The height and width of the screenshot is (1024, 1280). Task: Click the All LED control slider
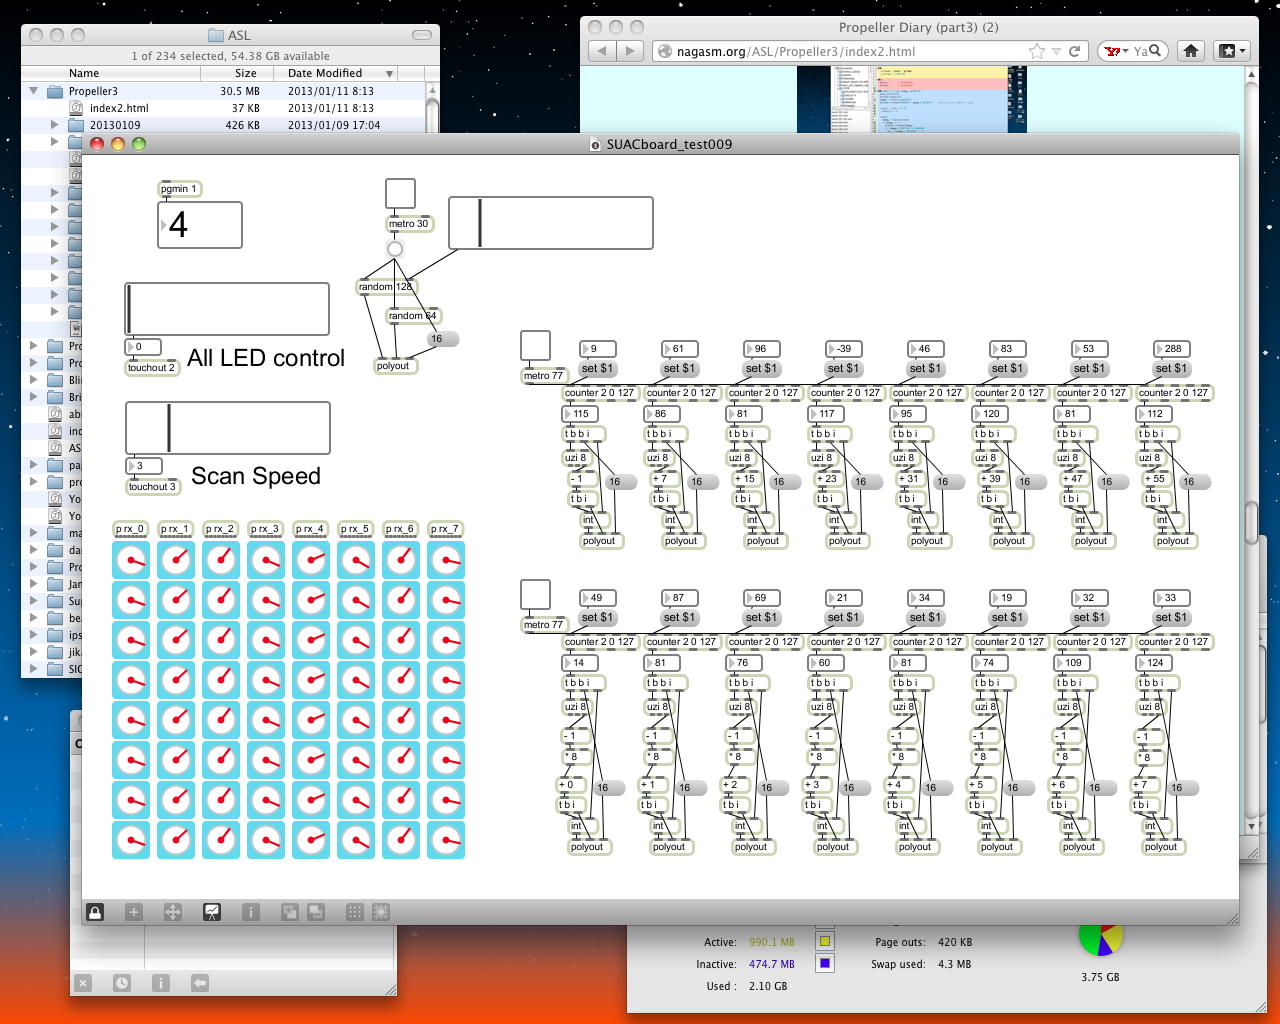point(227,309)
